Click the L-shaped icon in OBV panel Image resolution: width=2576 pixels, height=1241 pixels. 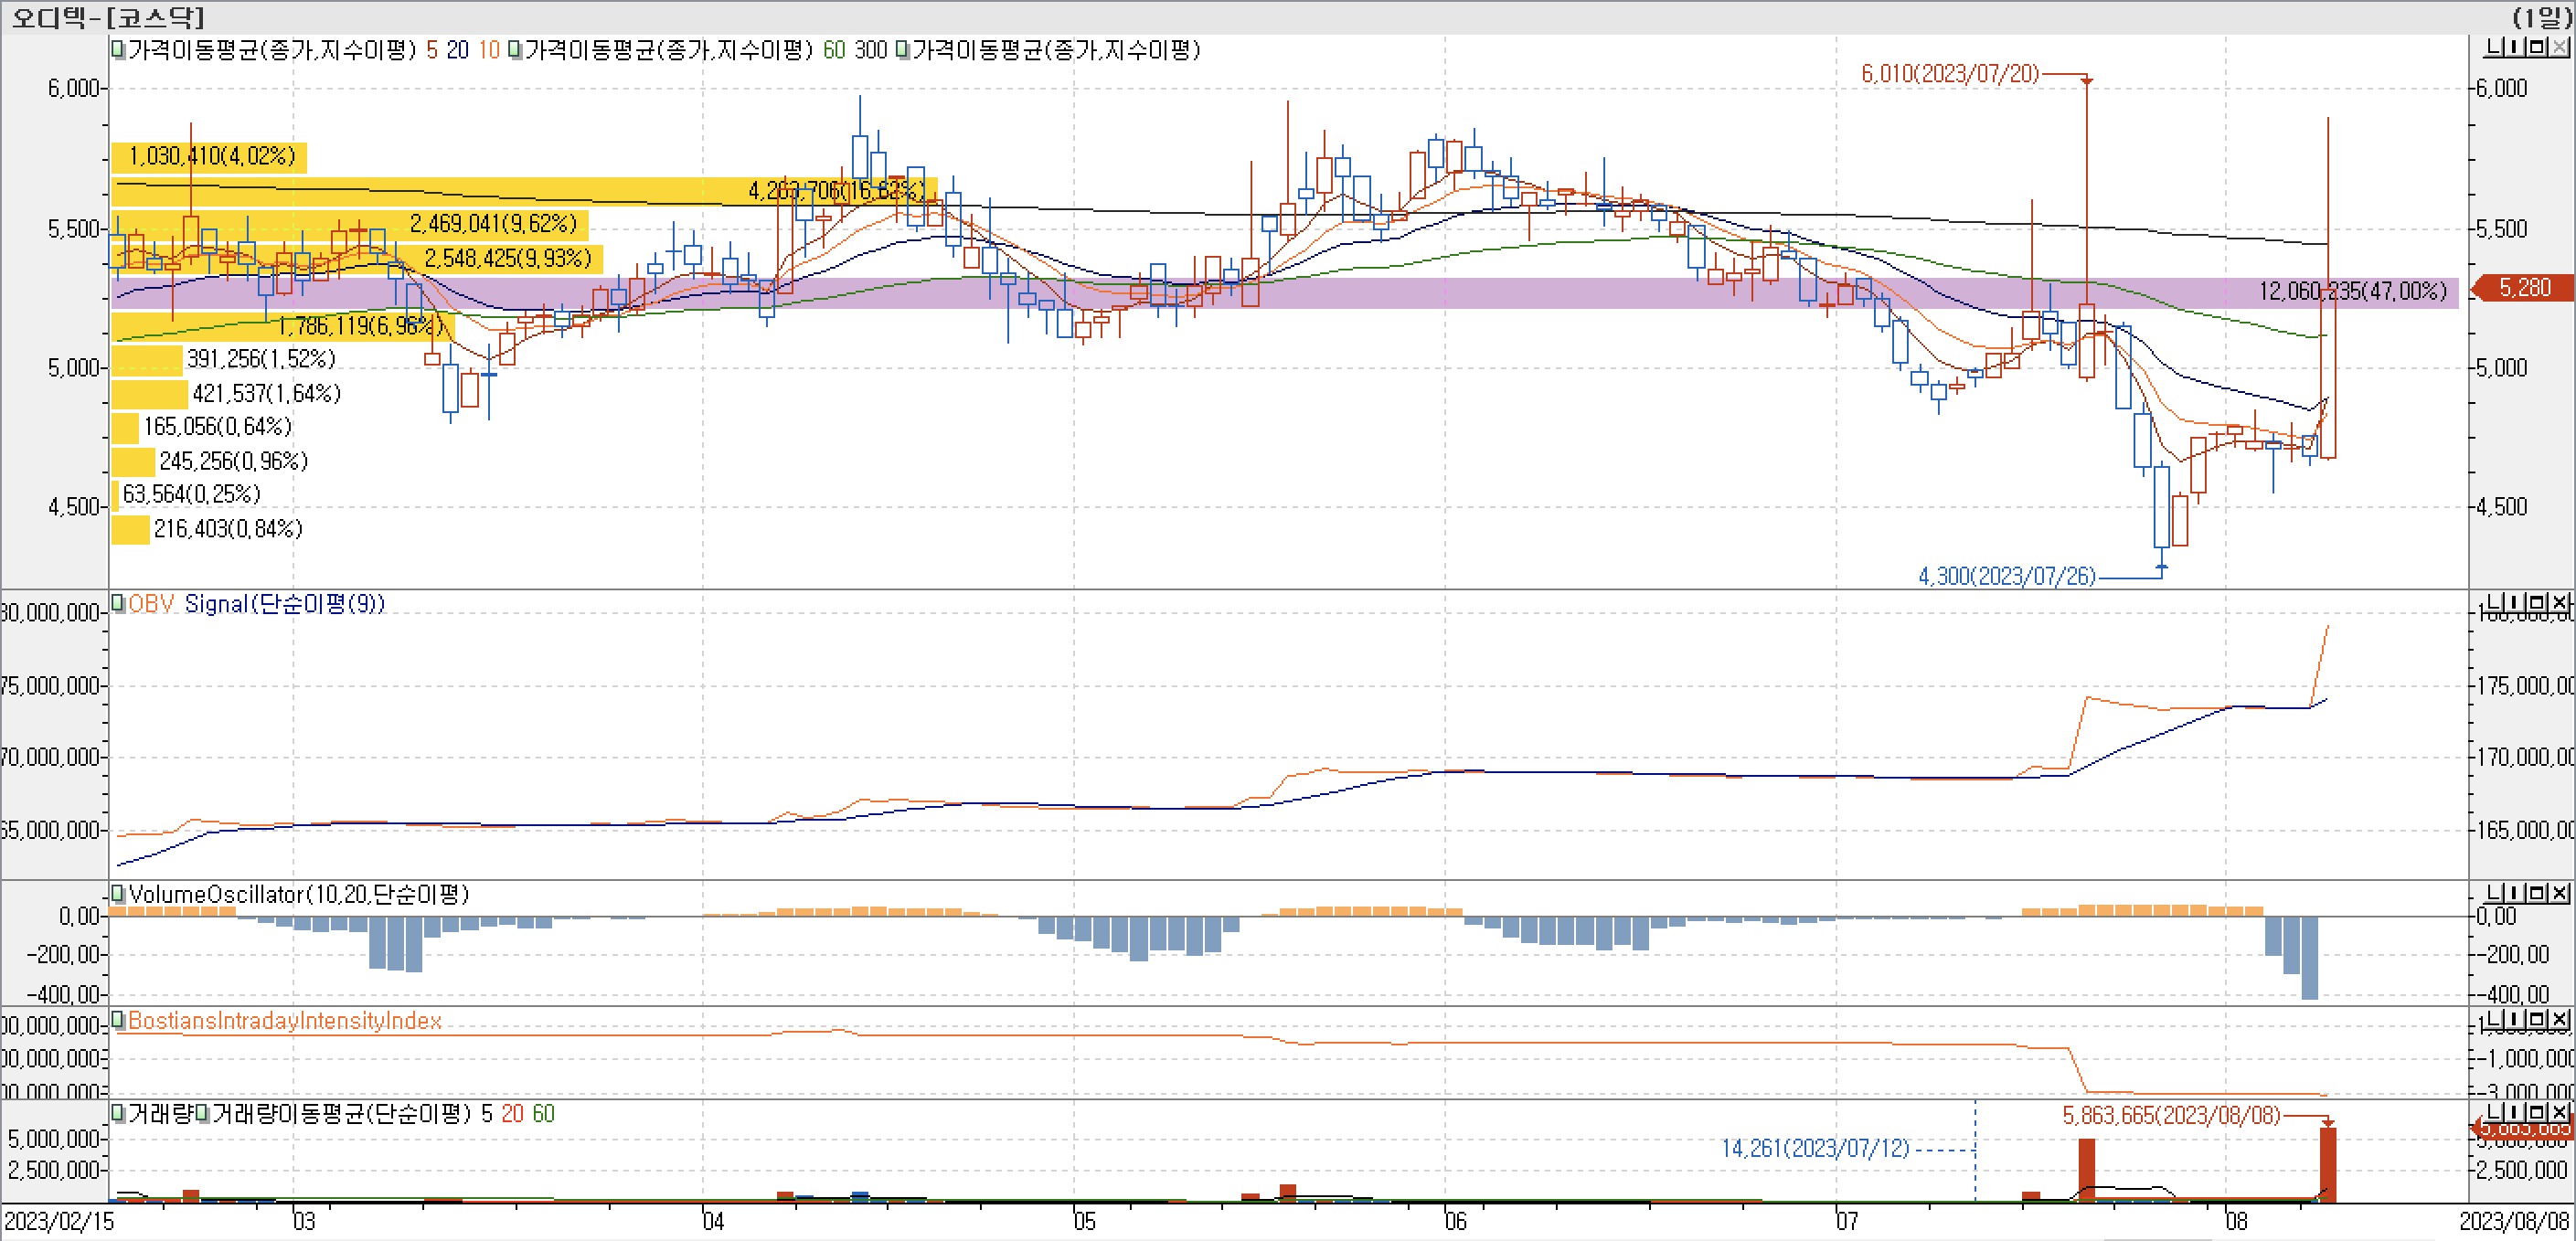[x=2494, y=602]
